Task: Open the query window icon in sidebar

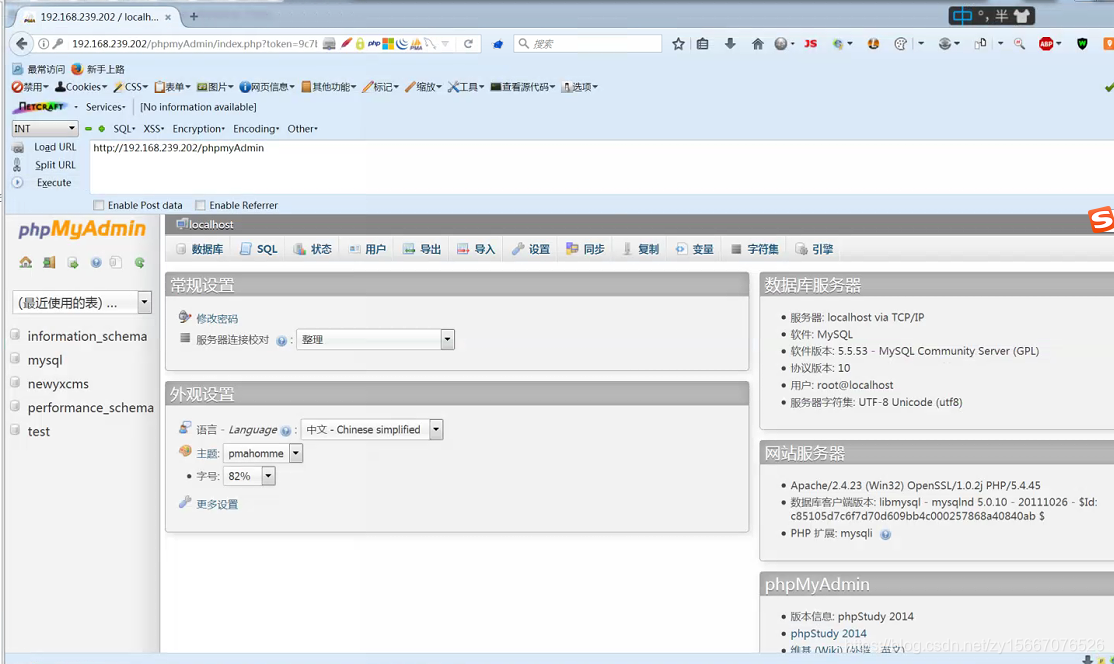Action: click(x=72, y=263)
